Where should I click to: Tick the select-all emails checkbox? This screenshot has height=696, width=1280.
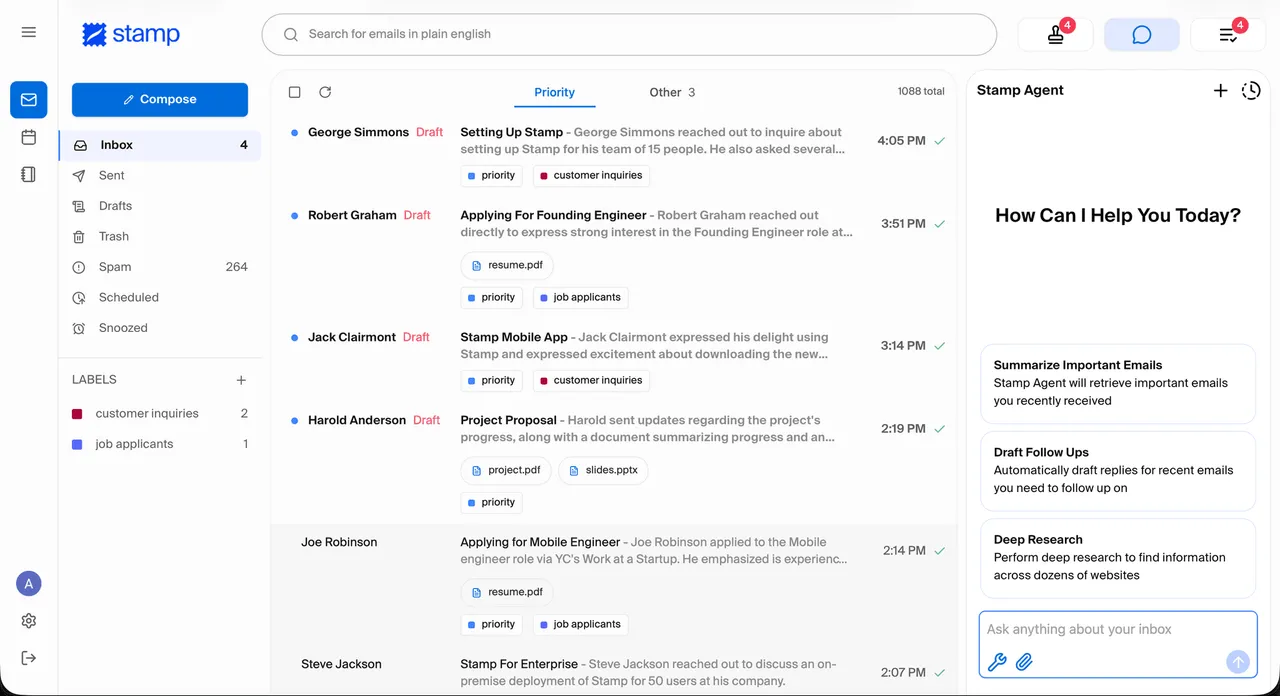(x=294, y=92)
